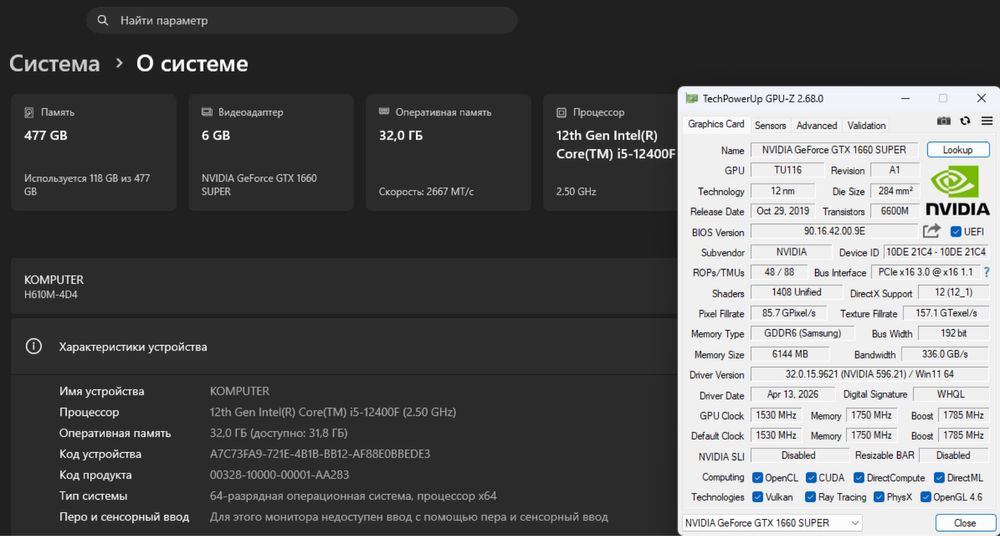Click the 336.0 GB/s Bandwidth value
This screenshot has height=536, width=1000.
click(945, 354)
